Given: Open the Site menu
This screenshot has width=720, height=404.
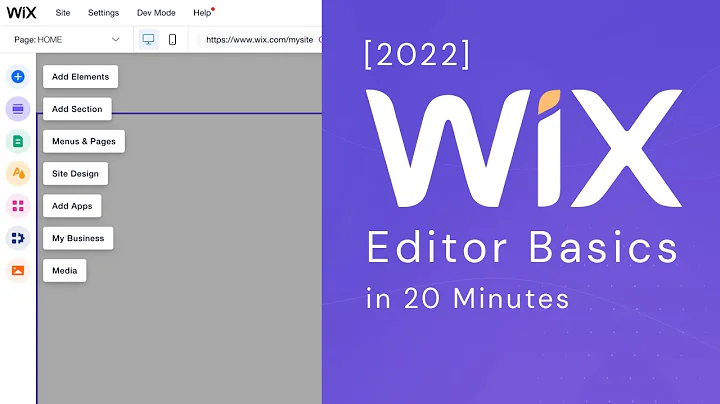Looking at the screenshot, I should point(63,13).
